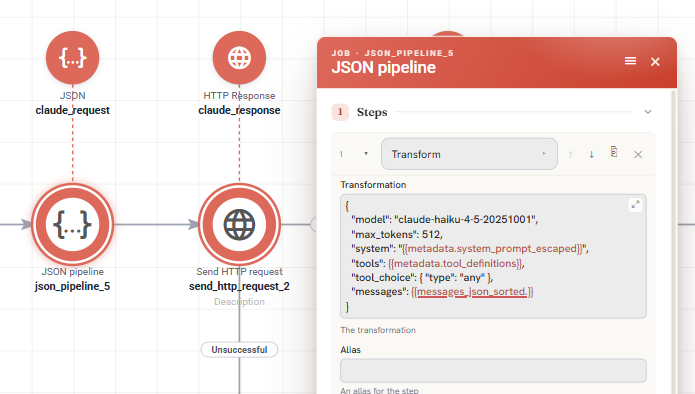This screenshot has height=394, width=695.
Task: Click the claude_request label text
Action: [73, 110]
